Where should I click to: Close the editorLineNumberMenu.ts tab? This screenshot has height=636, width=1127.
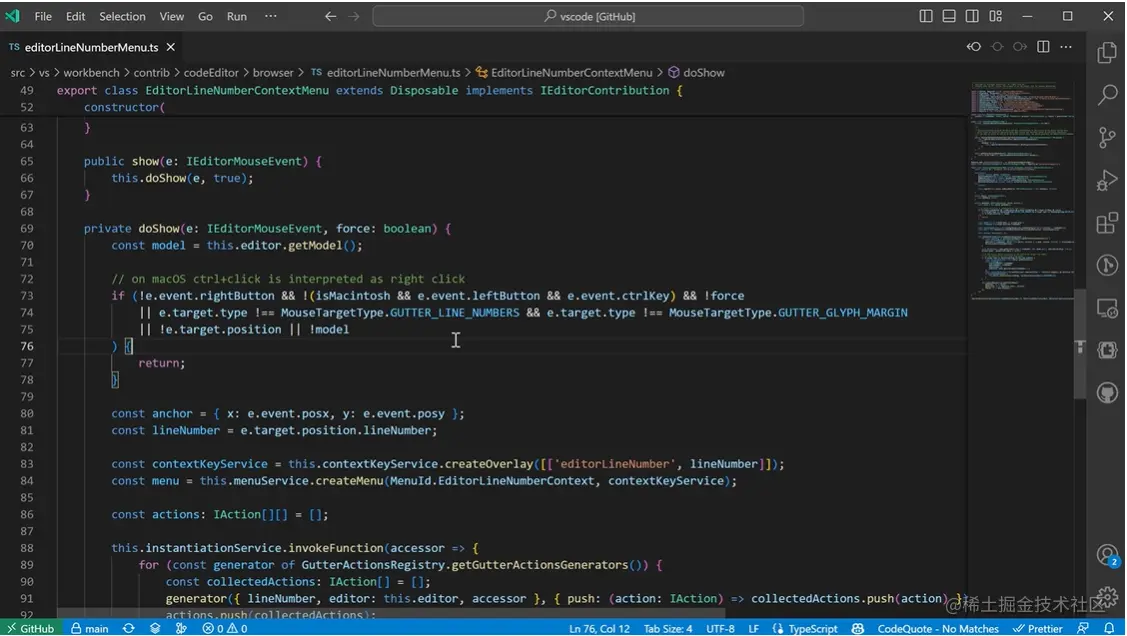[170, 47]
